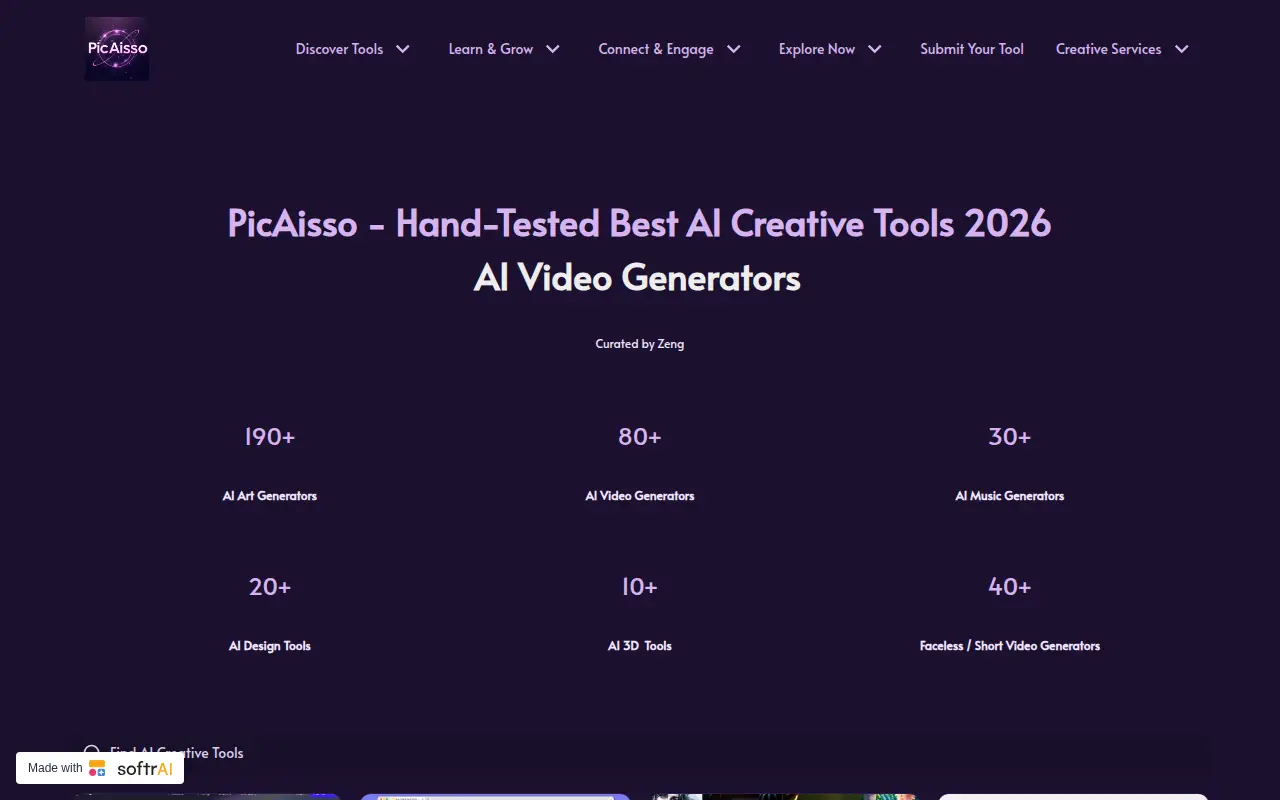Click the Softr logo icon in badge
Screen dimensions: 1280x800
point(97,768)
